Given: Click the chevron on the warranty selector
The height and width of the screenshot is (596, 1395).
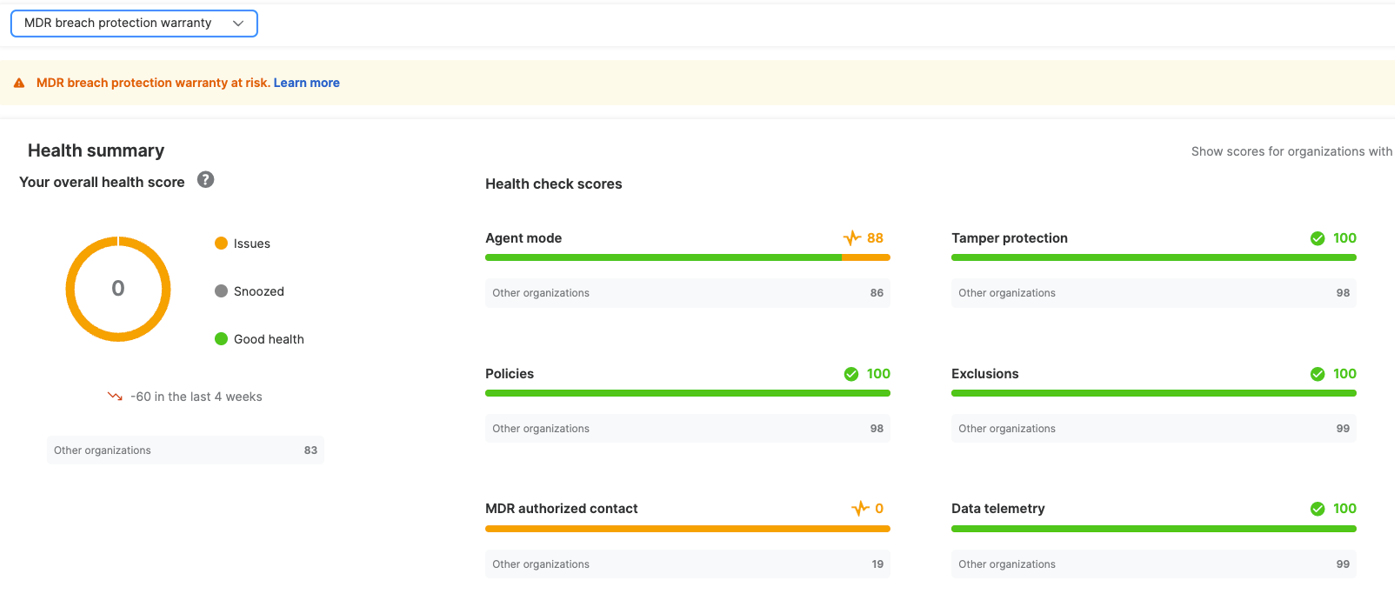Looking at the screenshot, I should [238, 22].
